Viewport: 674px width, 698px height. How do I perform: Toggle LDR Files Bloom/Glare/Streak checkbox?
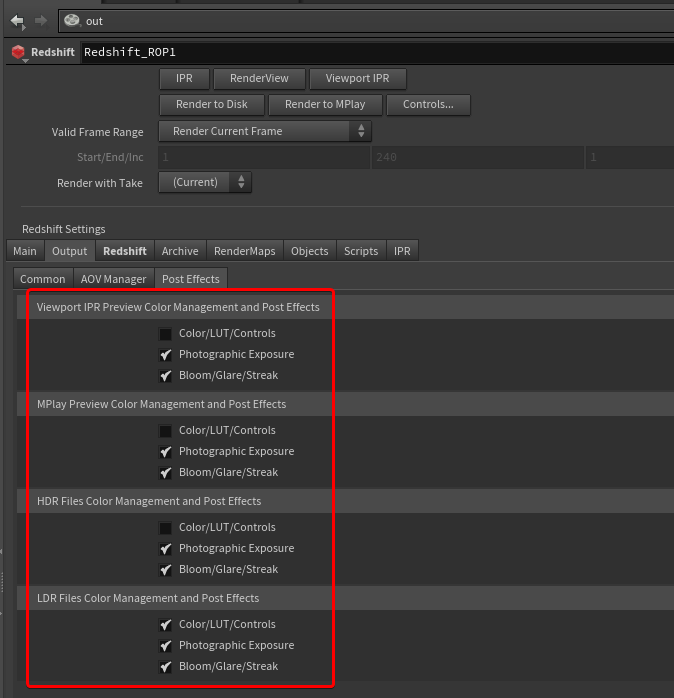pos(165,666)
